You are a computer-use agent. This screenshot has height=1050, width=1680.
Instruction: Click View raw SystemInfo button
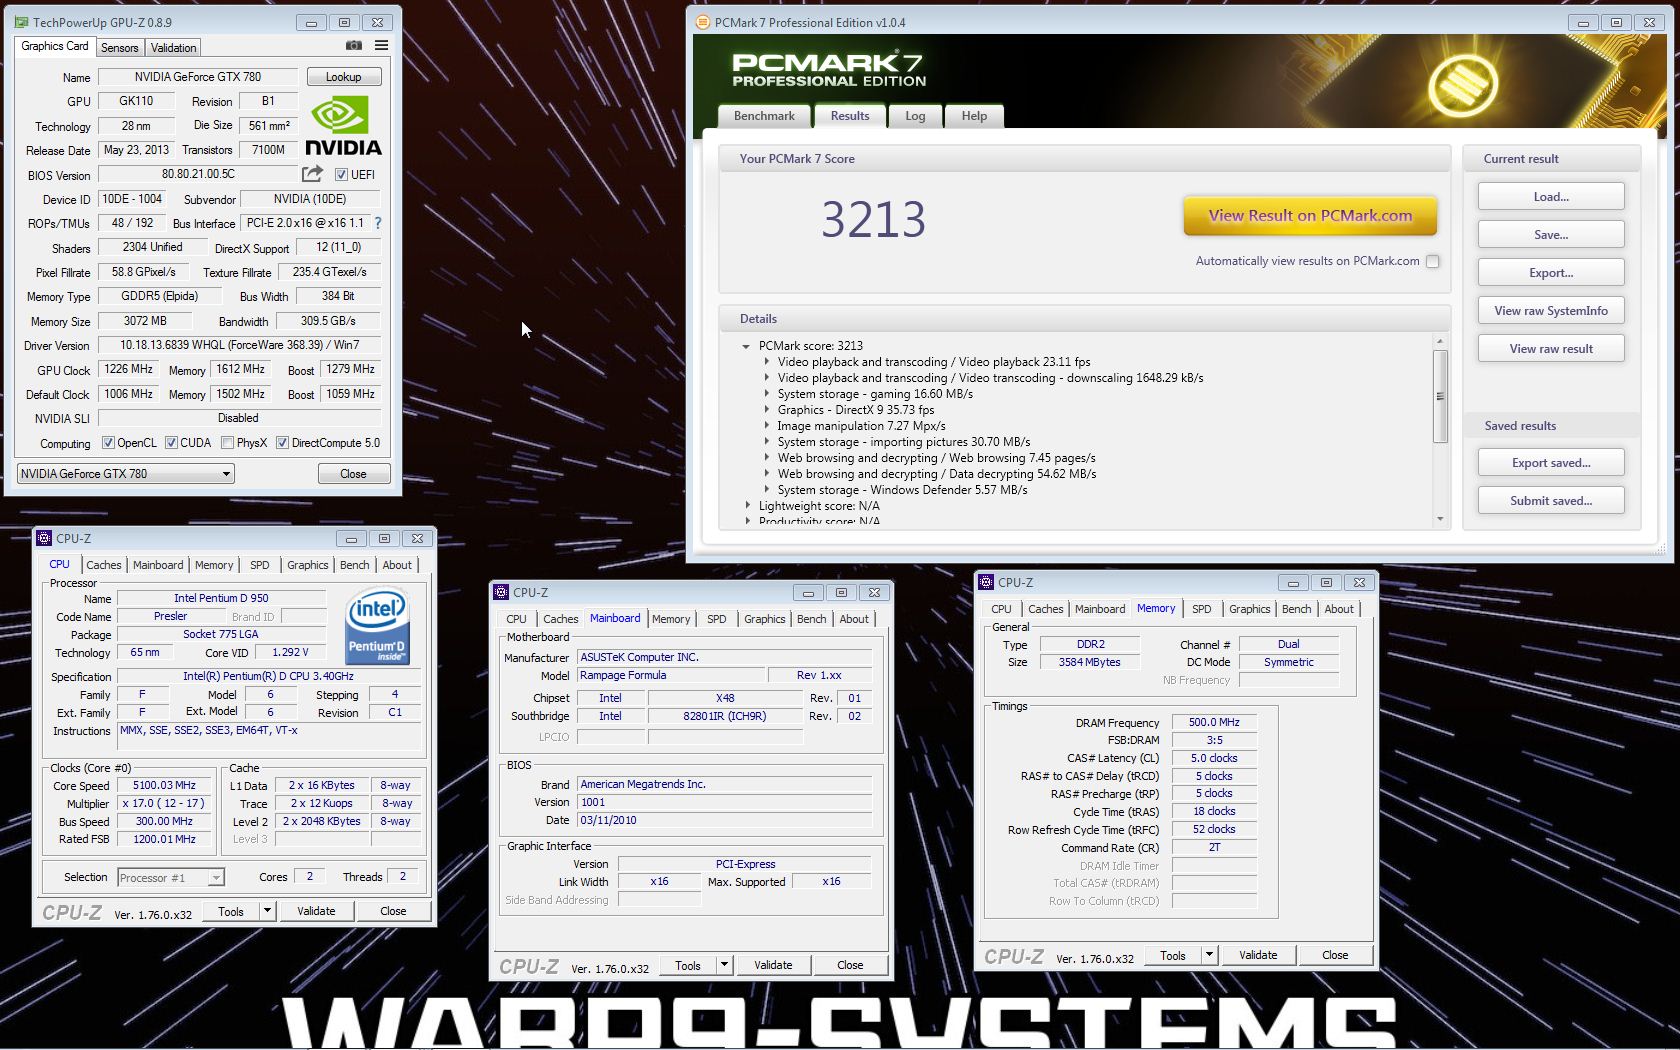pos(1551,311)
